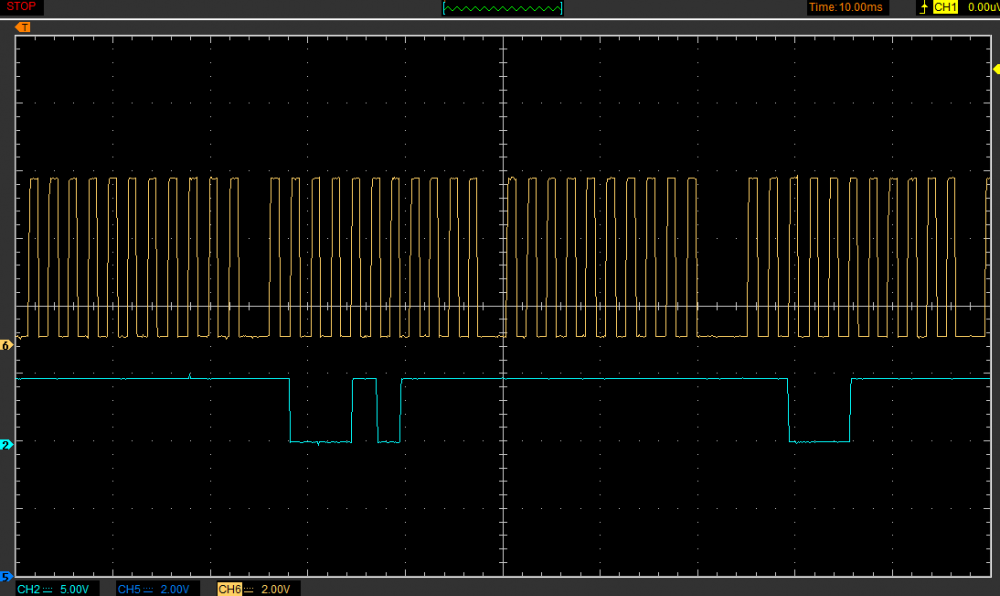1000x596 pixels.
Task: Click the orange T trigger position marker
Action: point(23,27)
